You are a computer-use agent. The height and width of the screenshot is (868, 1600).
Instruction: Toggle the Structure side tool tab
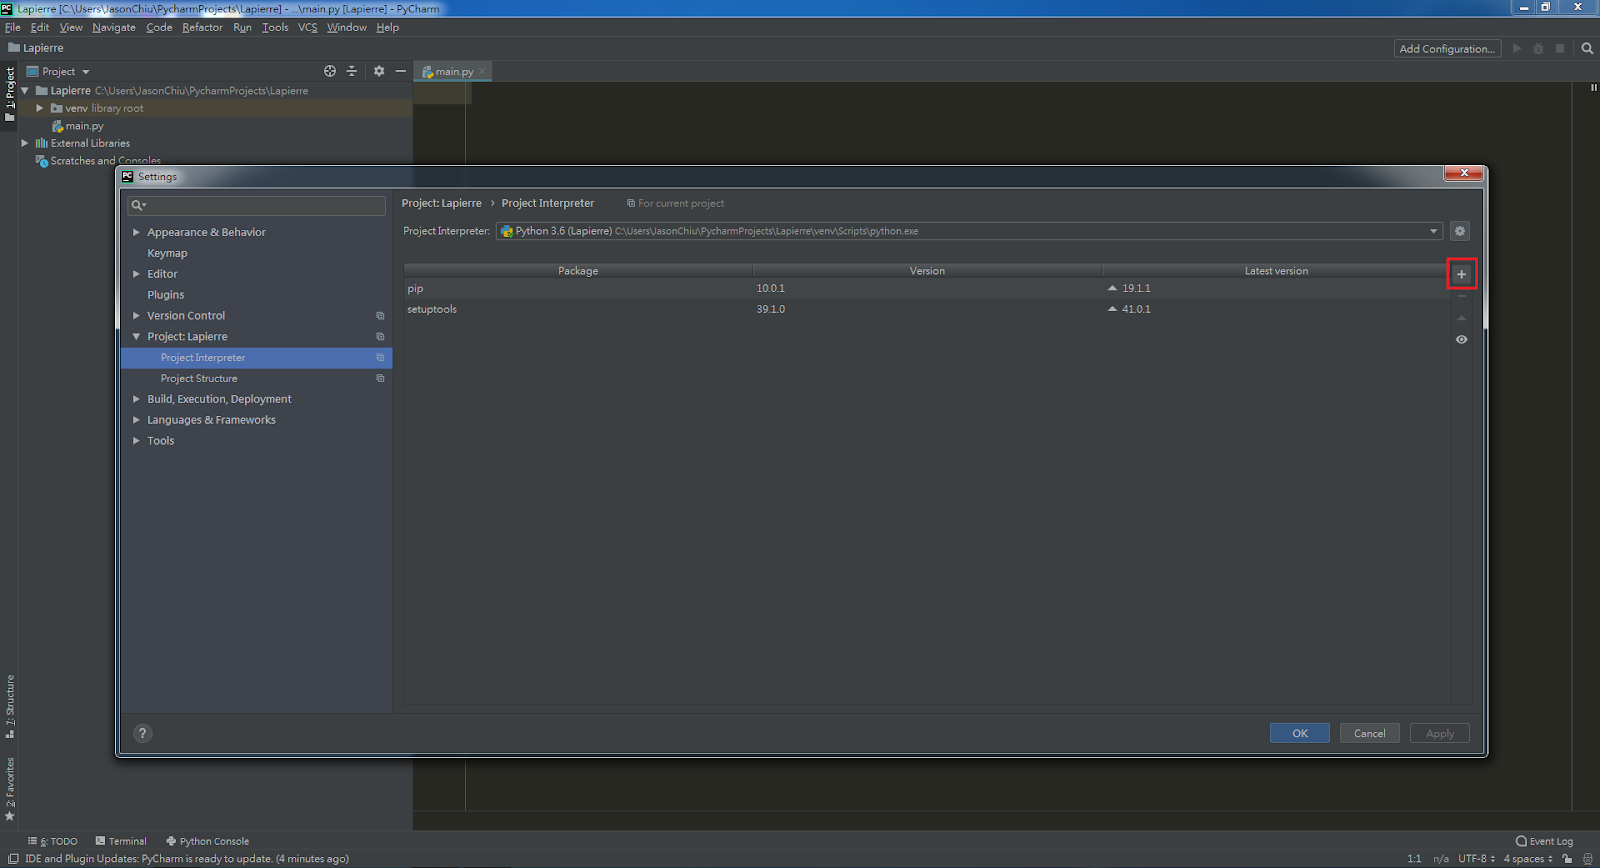click(10, 706)
